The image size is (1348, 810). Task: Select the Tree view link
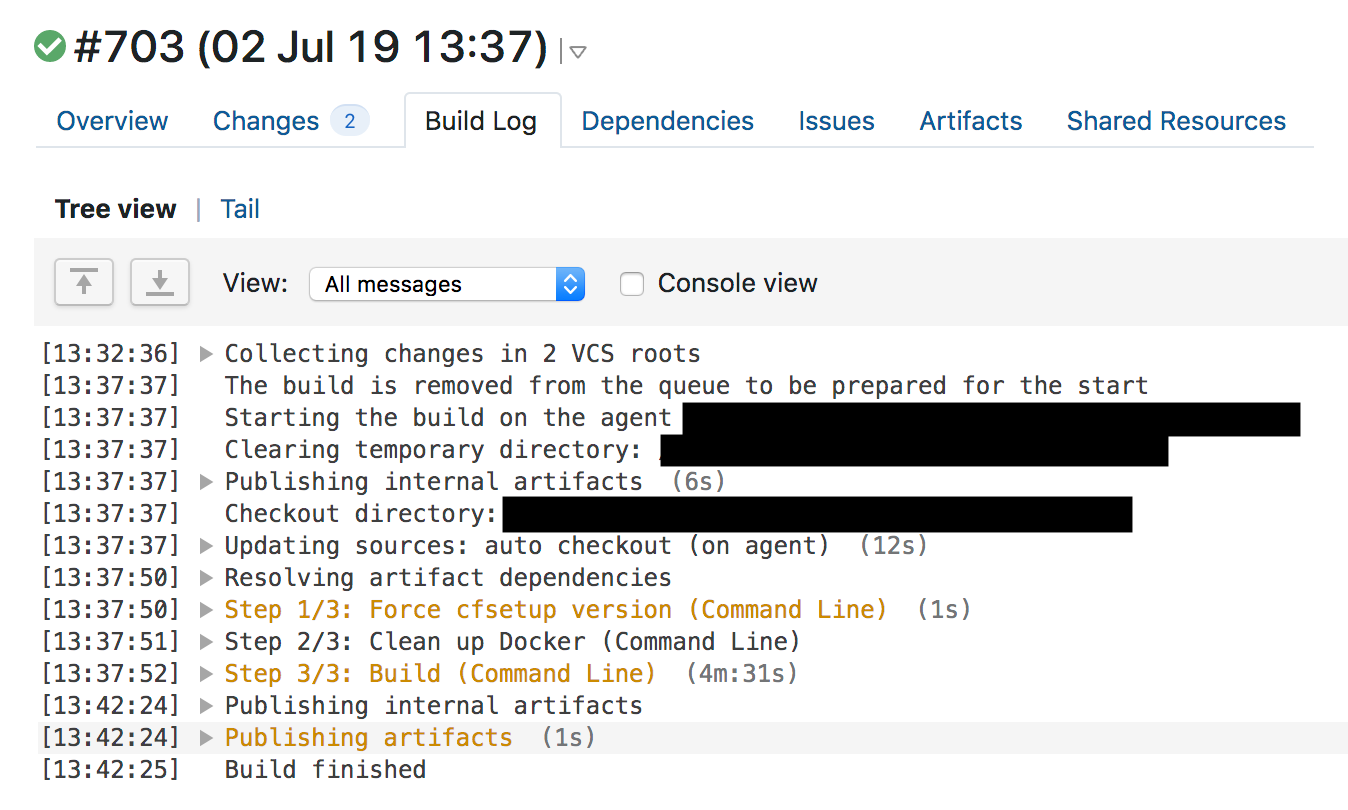(x=116, y=209)
